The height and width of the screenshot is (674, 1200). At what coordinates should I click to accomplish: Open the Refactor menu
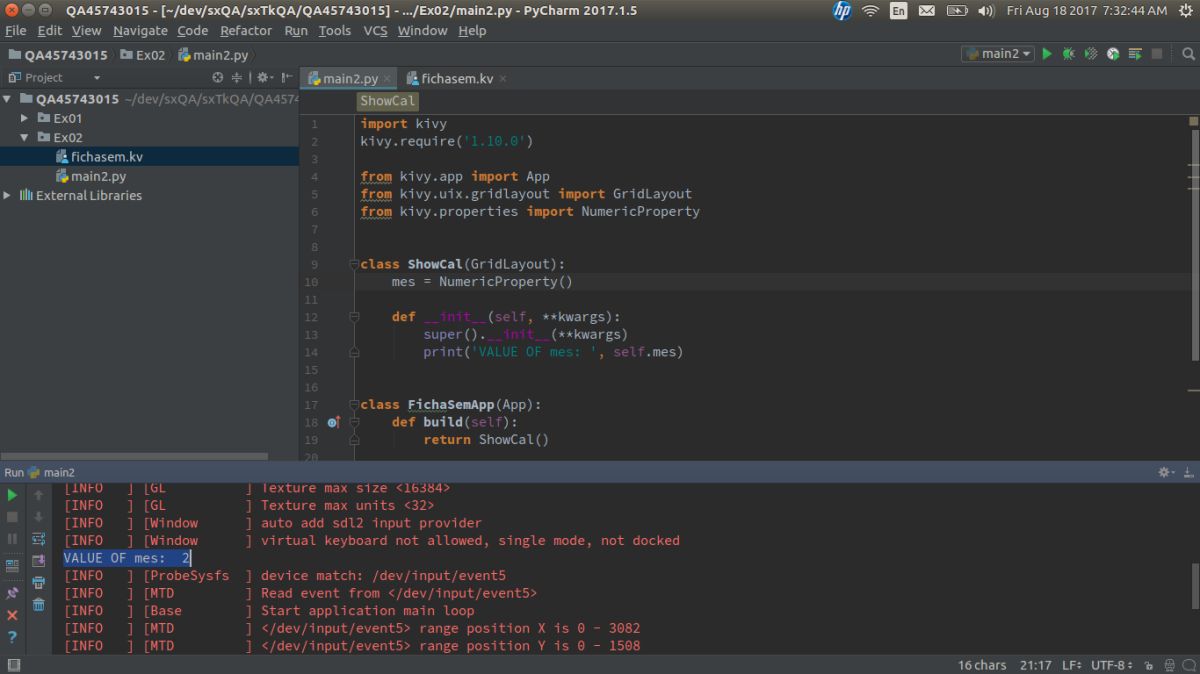point(246,30)
